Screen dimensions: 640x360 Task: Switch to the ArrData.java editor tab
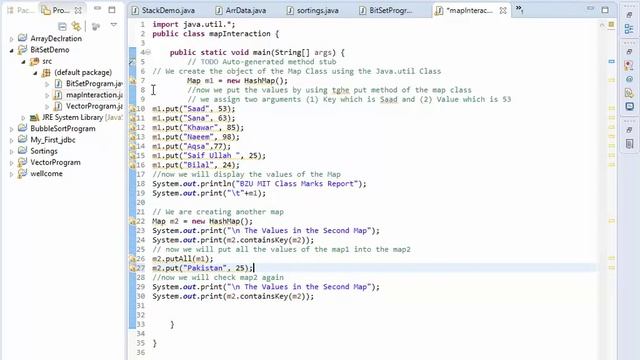point(241,11)
